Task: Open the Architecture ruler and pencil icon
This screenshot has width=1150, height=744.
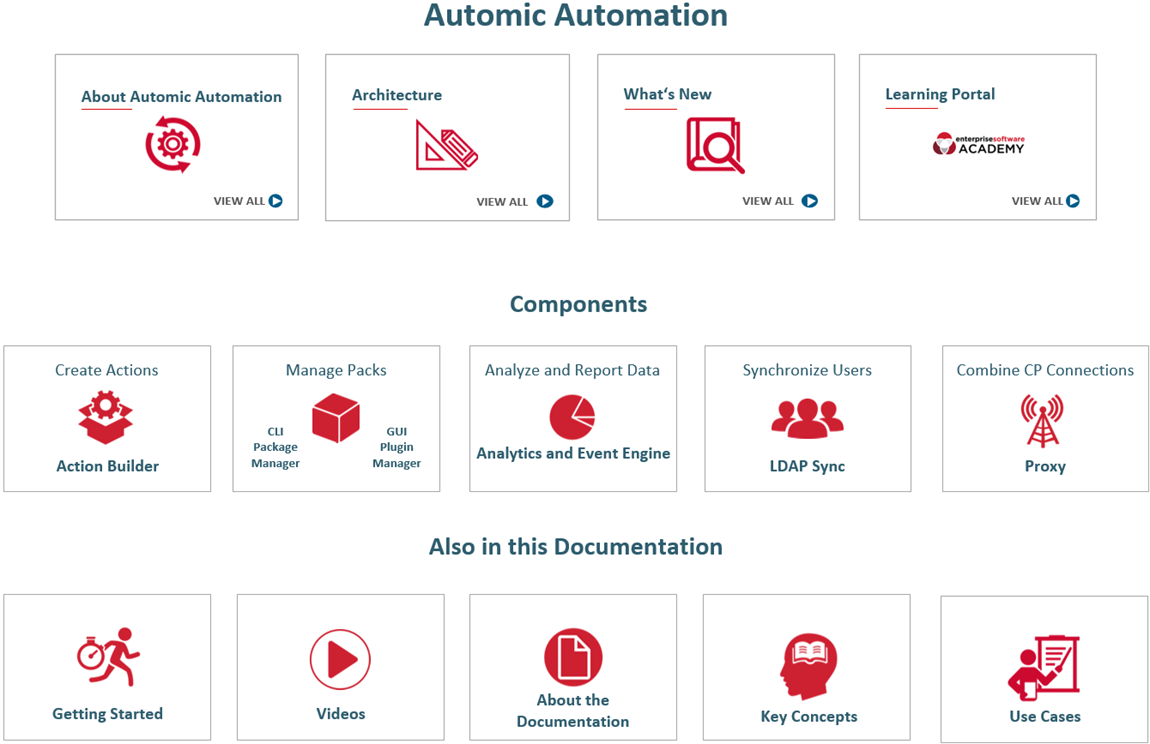Action: tap(446, 145)
